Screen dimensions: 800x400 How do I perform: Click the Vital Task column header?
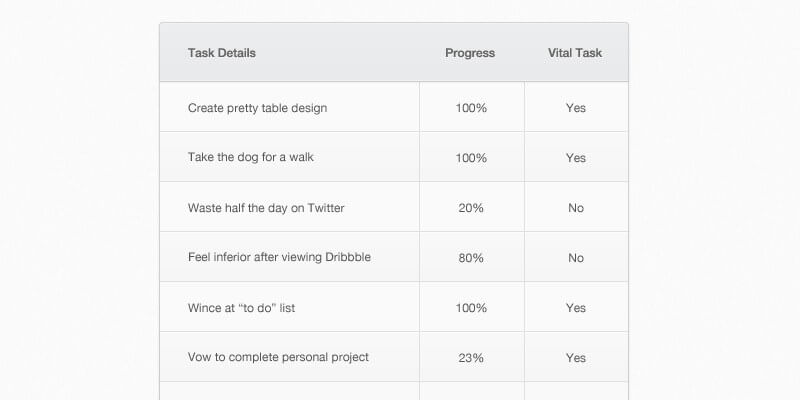click(x=575, y=53)
